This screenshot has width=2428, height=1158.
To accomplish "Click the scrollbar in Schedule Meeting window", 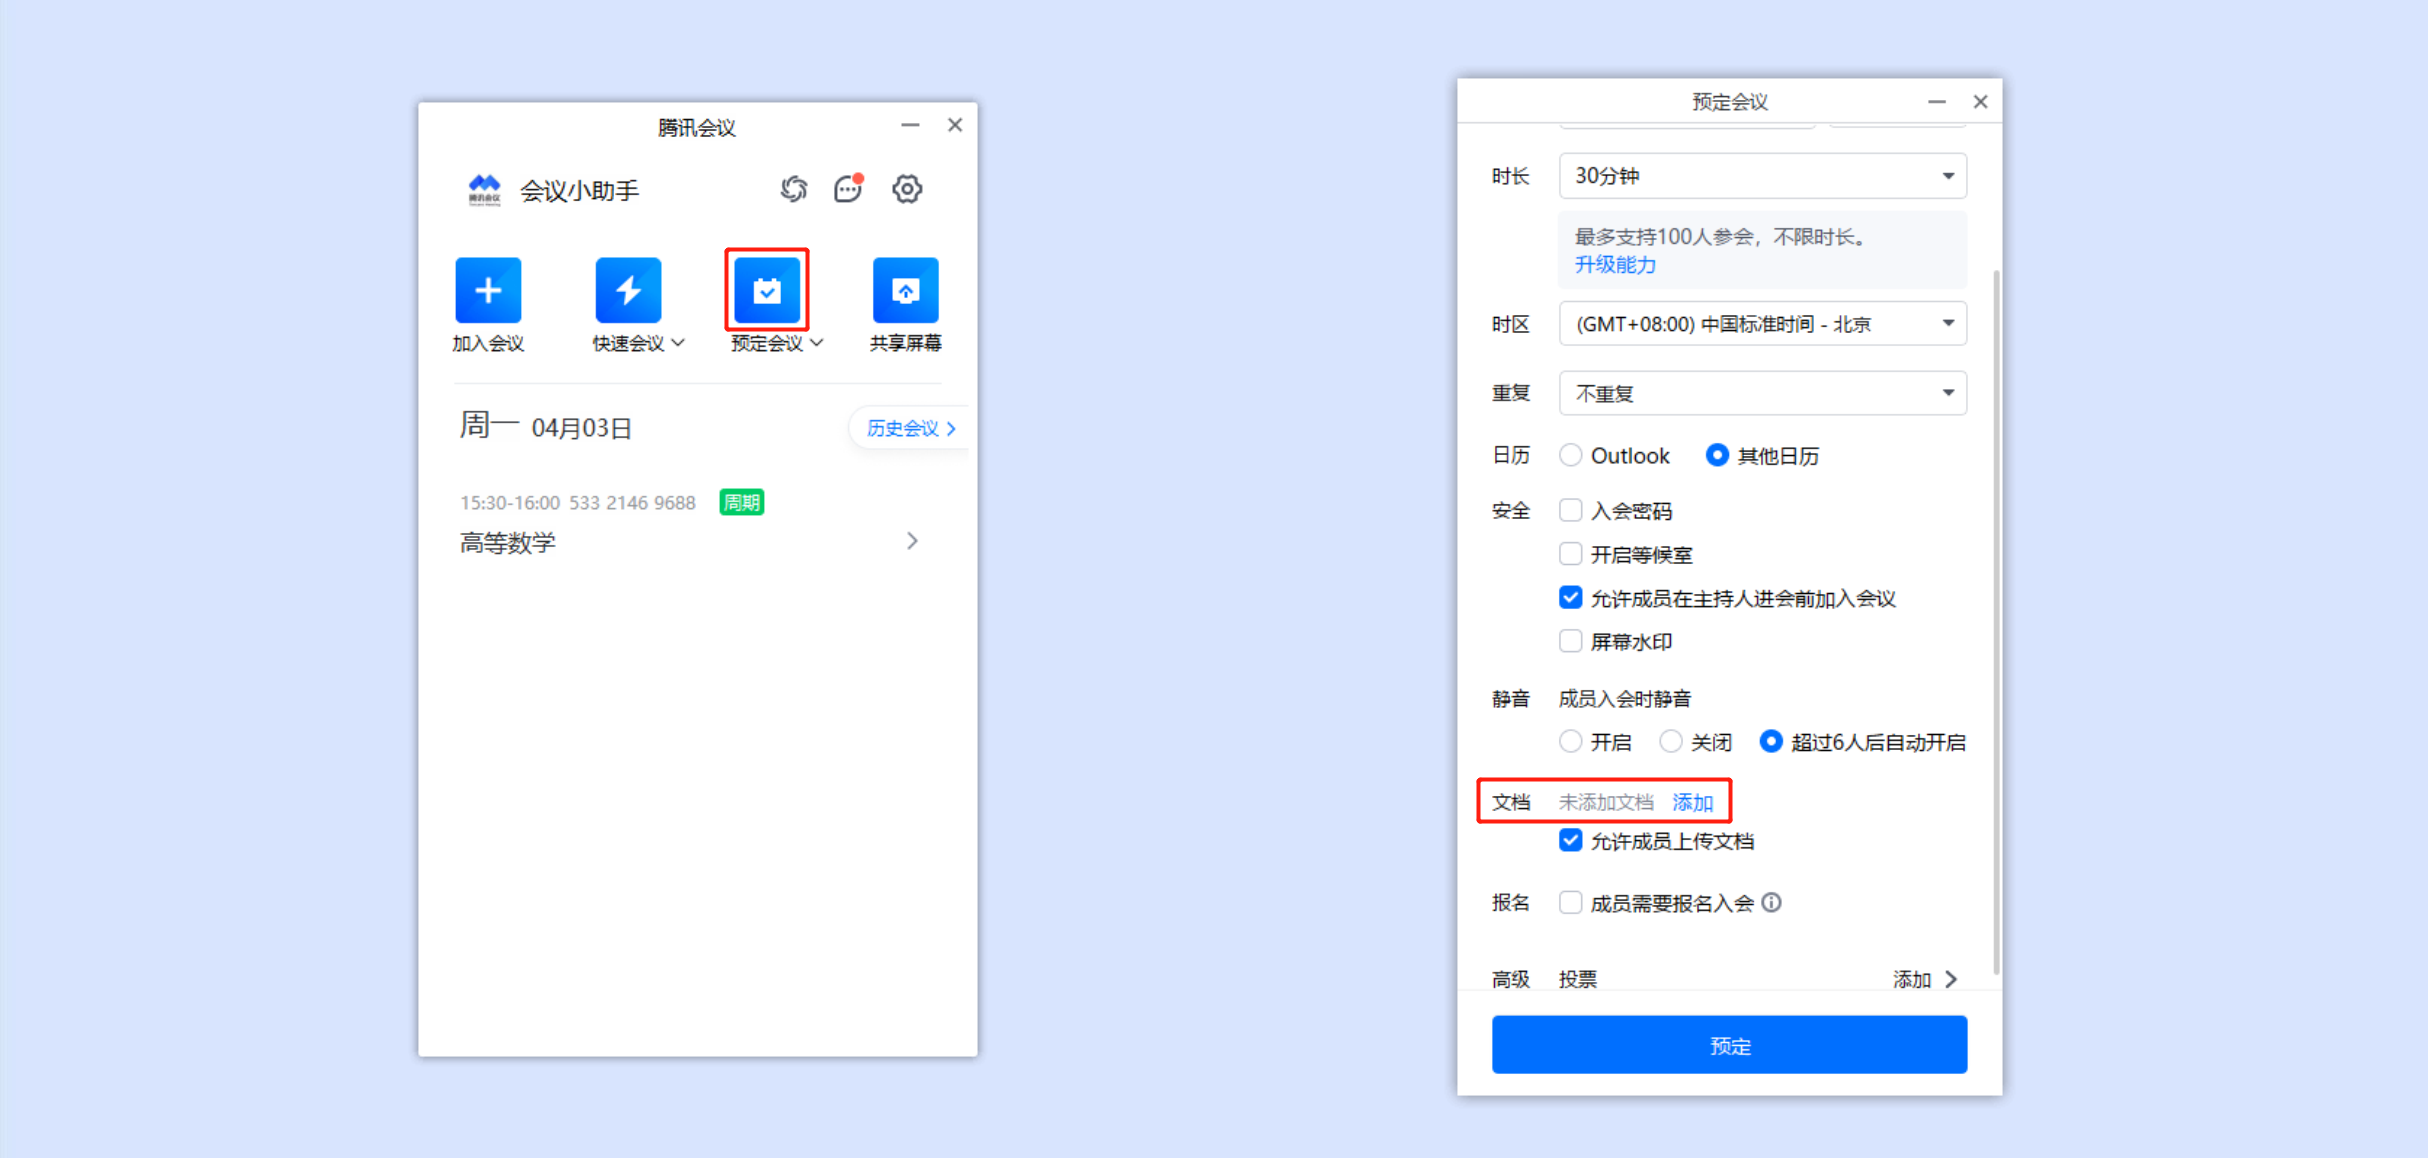I will (1996, 620).
